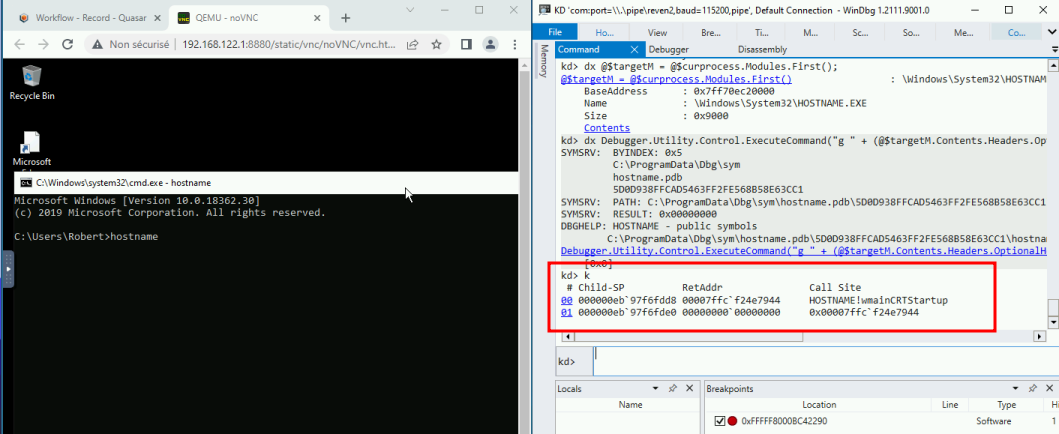Viewport: 1059px width, 434px height.
Task: Open stack frame 00 link
Action: (567, 300)
